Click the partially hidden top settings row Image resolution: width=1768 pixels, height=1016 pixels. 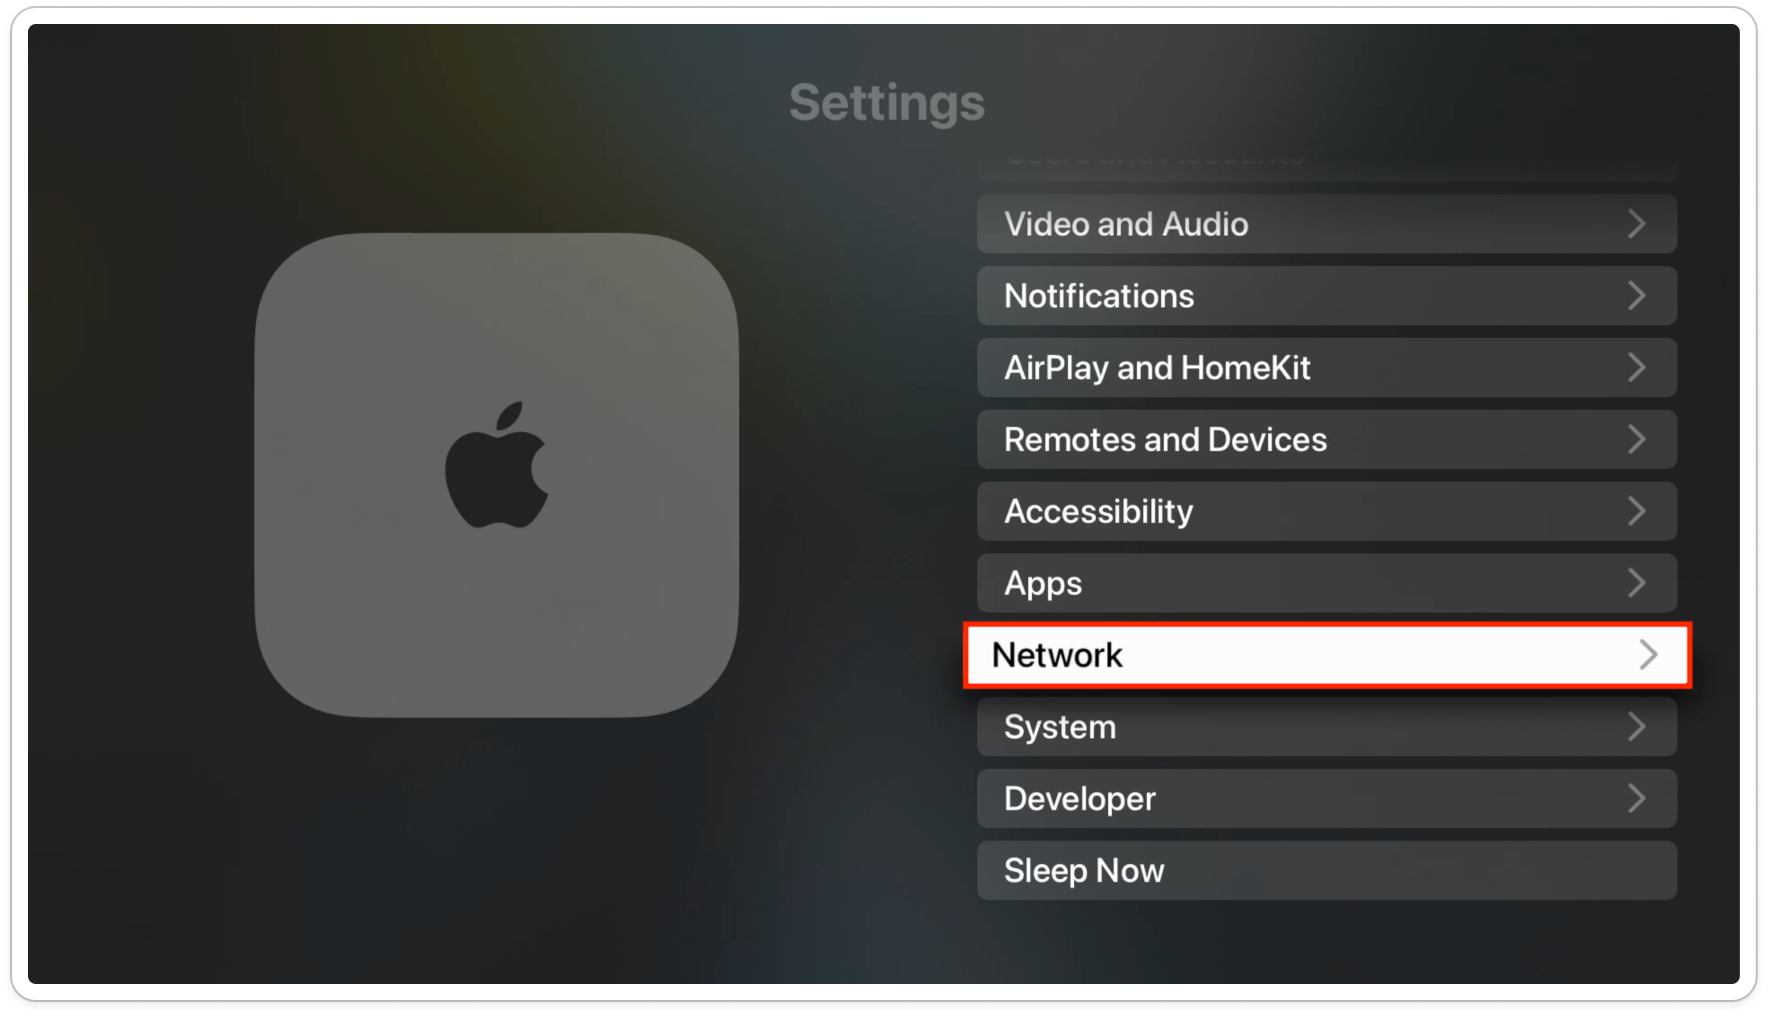click(x=1327, y=166)
